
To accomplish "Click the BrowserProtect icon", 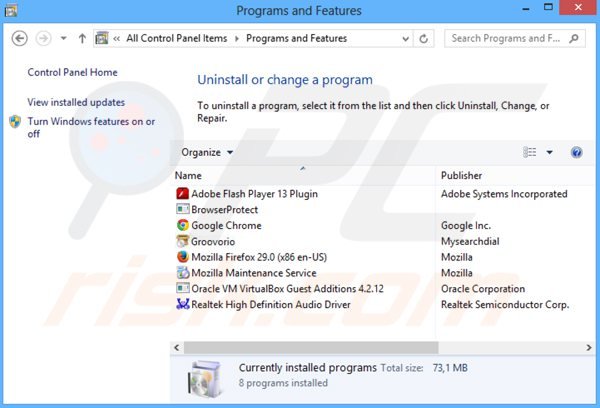I will [183, 209].
